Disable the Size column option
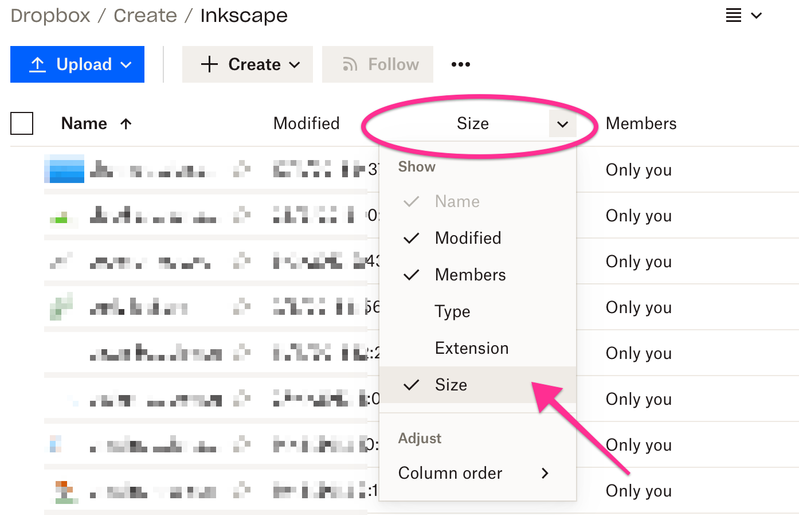Screen dimensions: 799x515 coord(451,385)
